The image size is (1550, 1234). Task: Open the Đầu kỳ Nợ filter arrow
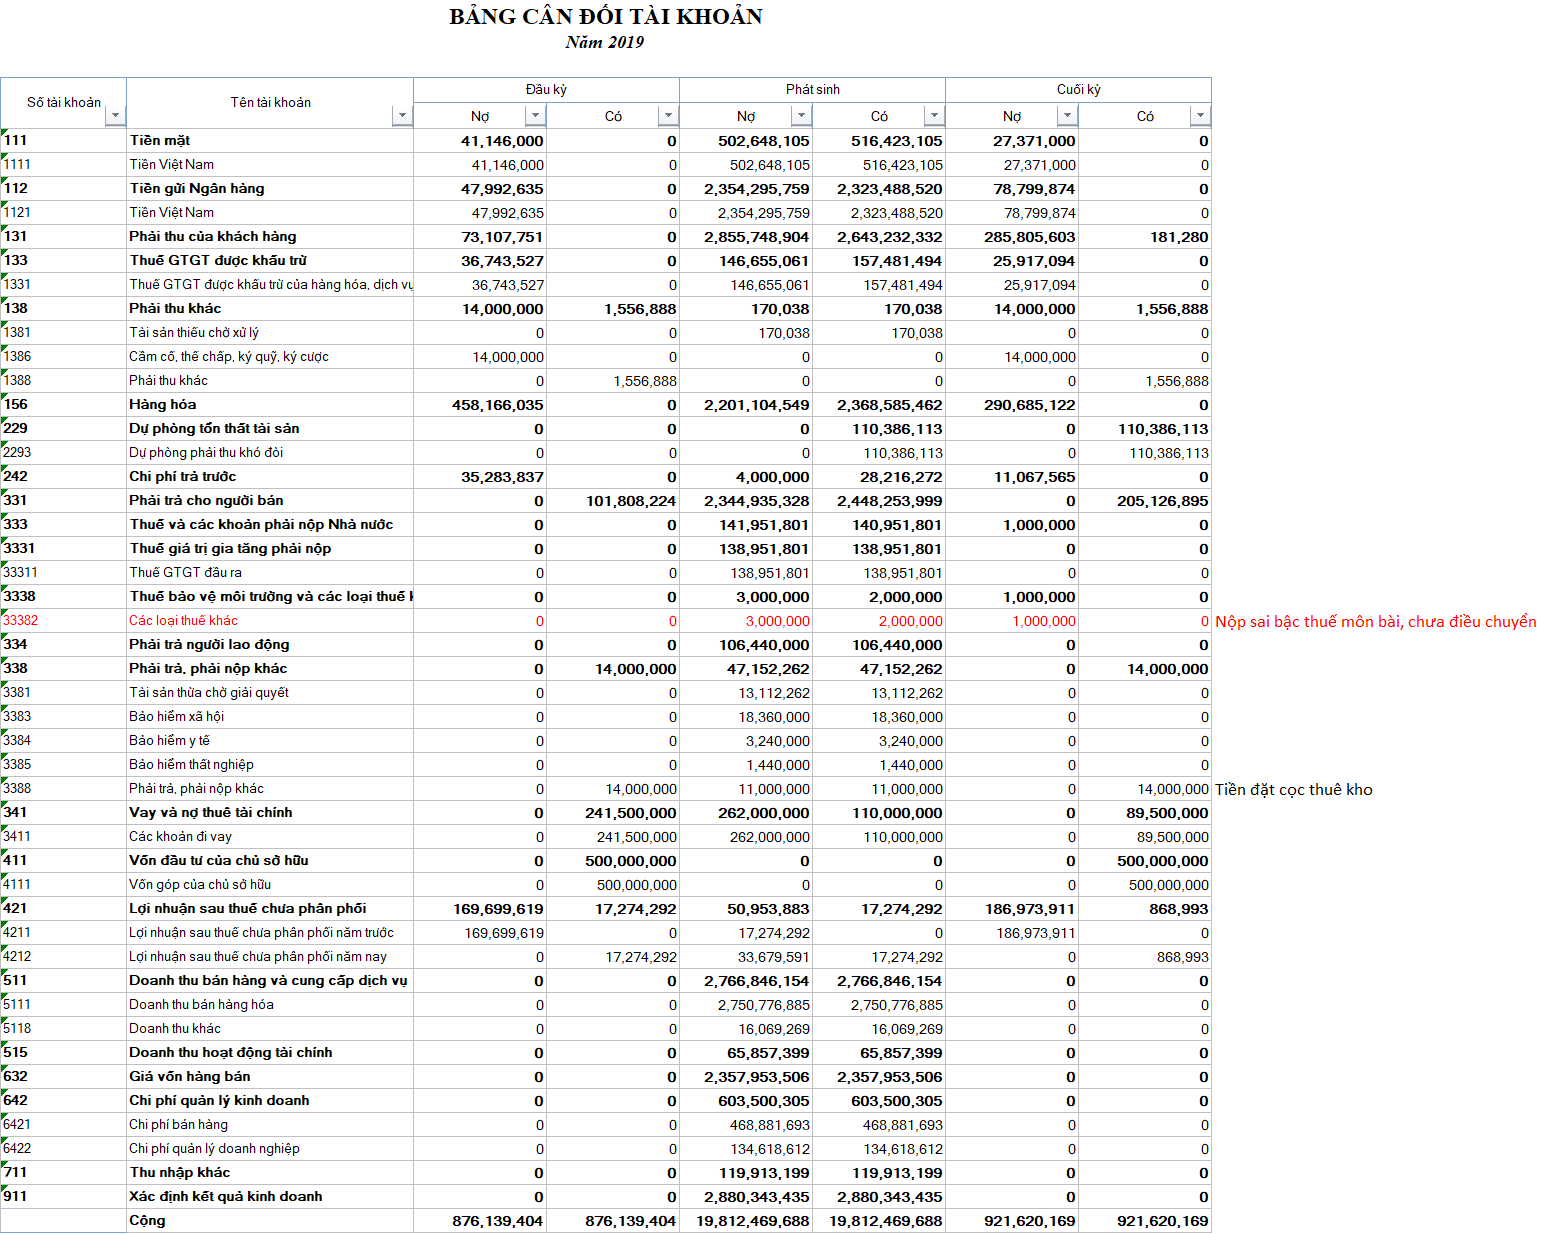coord(535,116)
